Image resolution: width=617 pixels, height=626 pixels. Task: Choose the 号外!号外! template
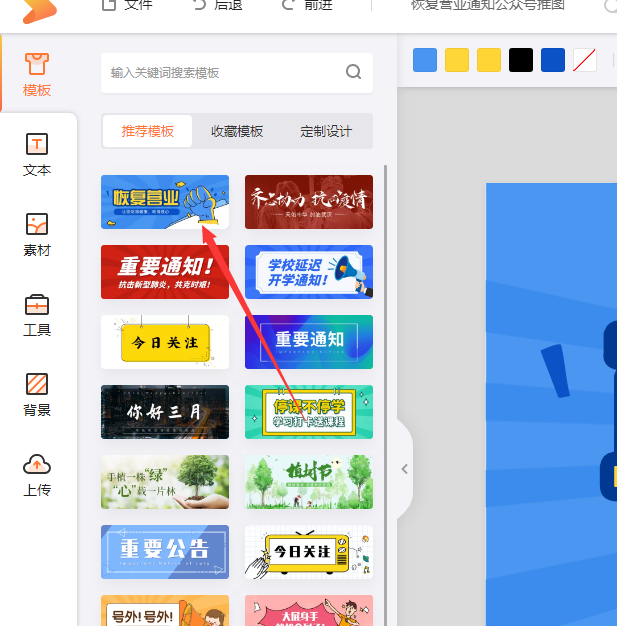(165, 610)
